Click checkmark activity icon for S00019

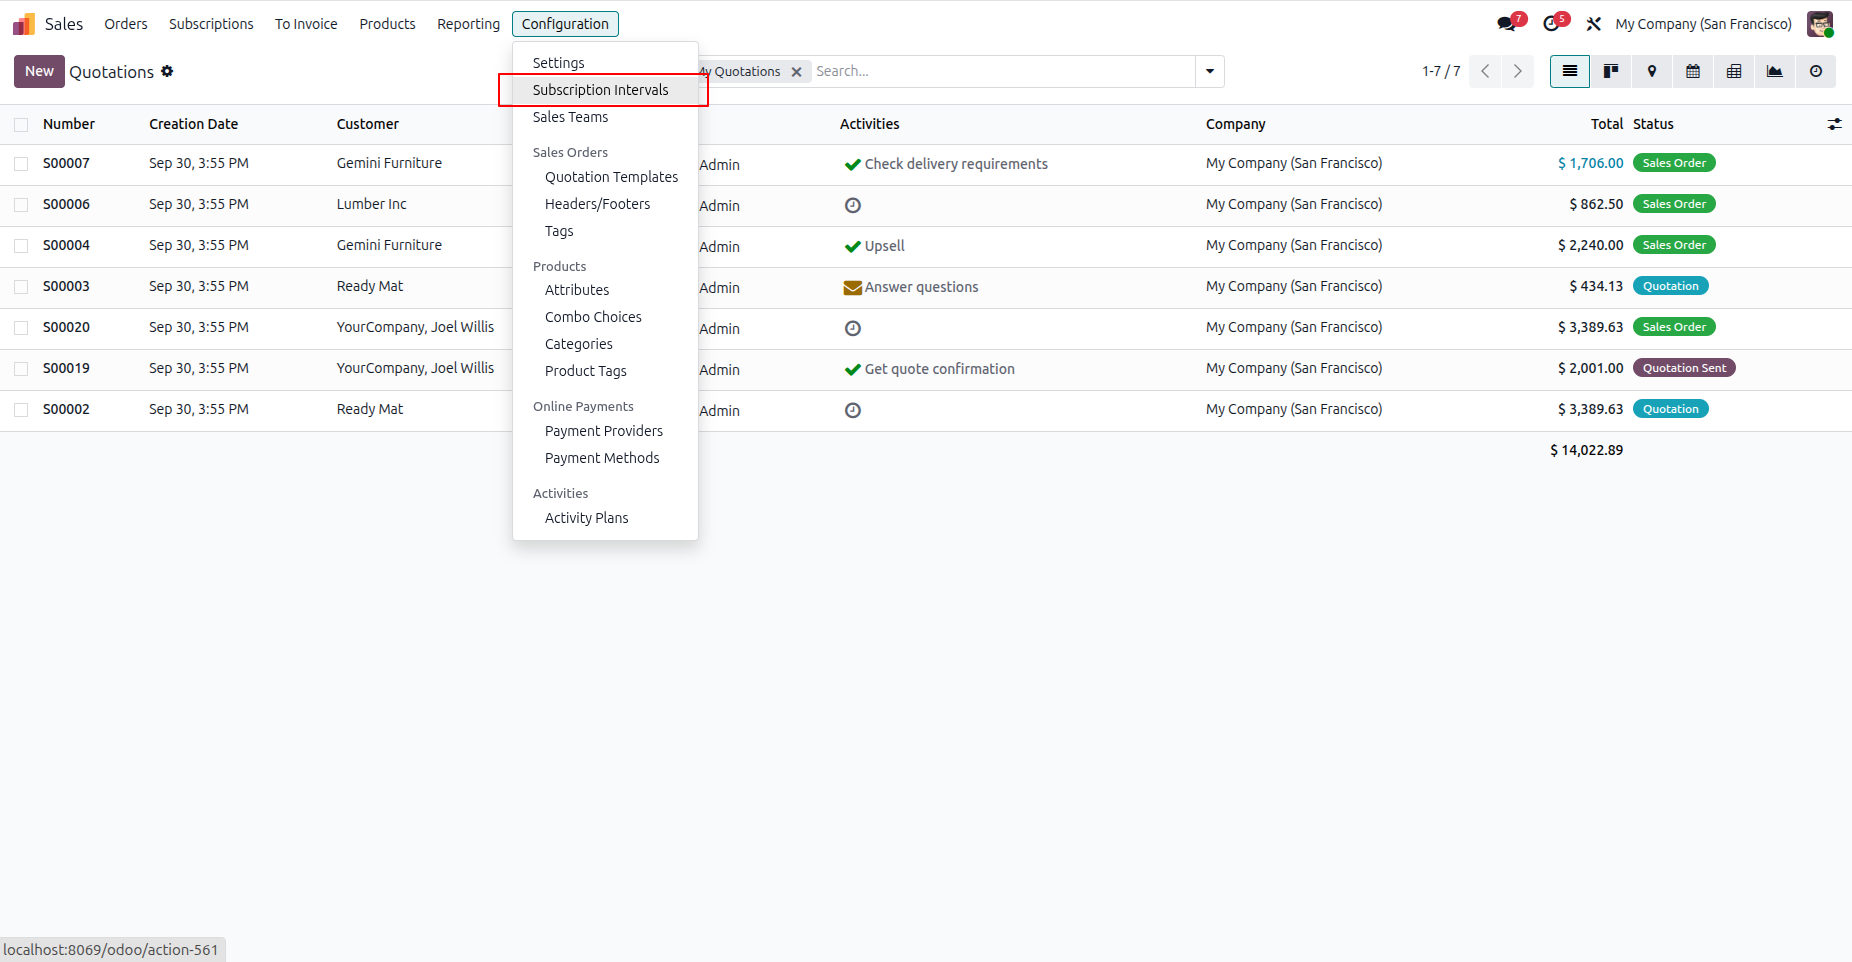point(853,369)
